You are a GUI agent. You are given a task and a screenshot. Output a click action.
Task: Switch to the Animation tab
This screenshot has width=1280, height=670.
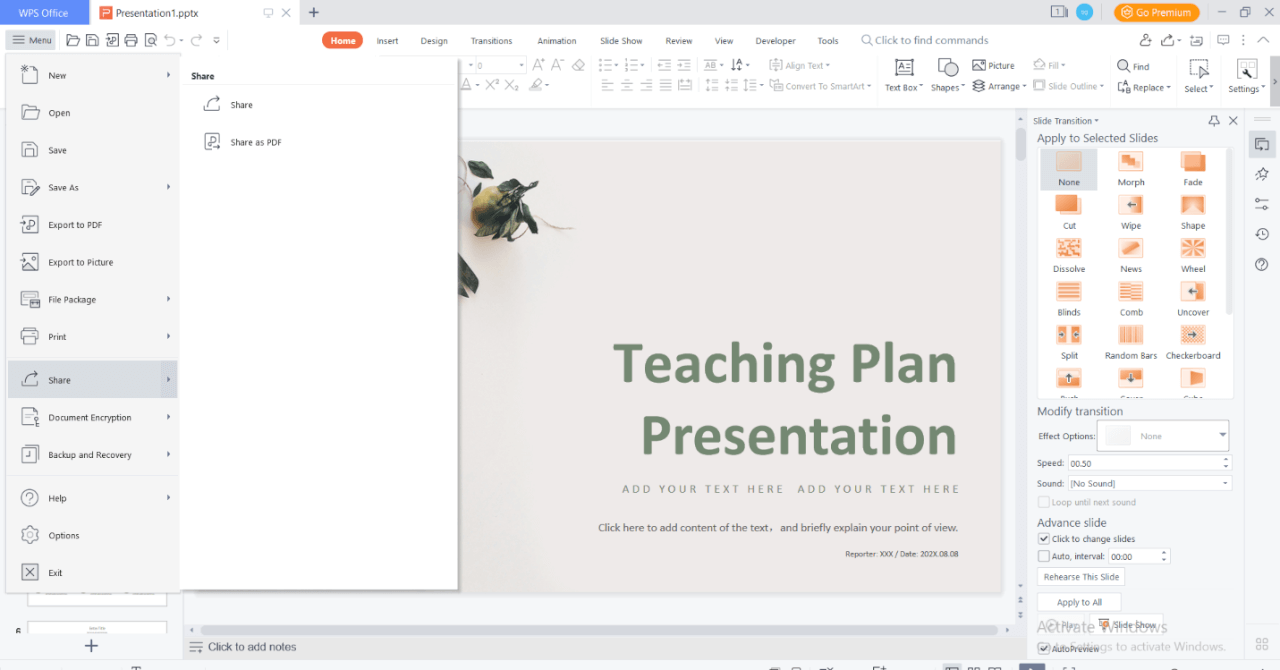556,41
